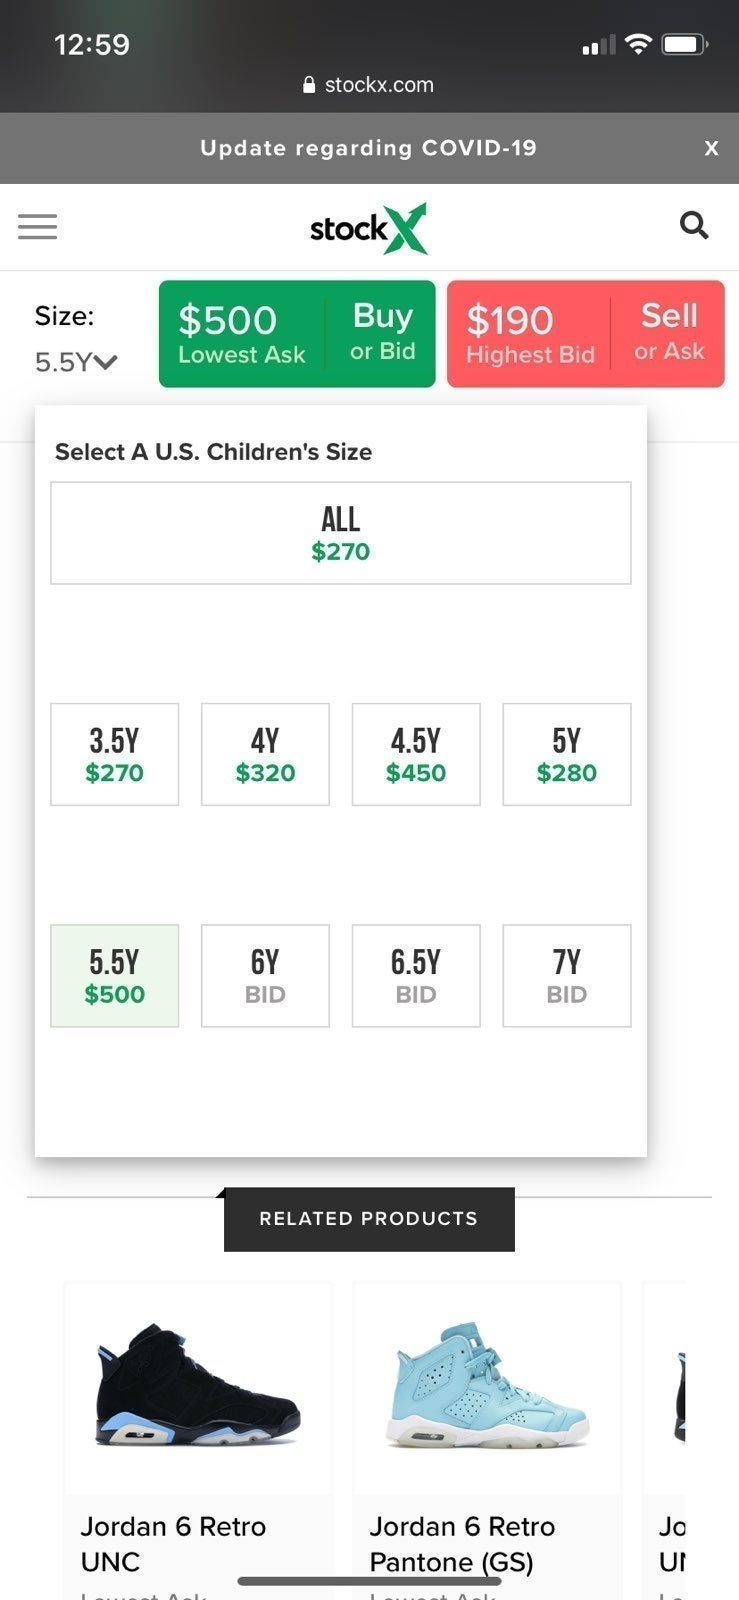Open the Jordan 6 Retro UNC shoe image
The image size is (739, 1600).
[198, 1385]
